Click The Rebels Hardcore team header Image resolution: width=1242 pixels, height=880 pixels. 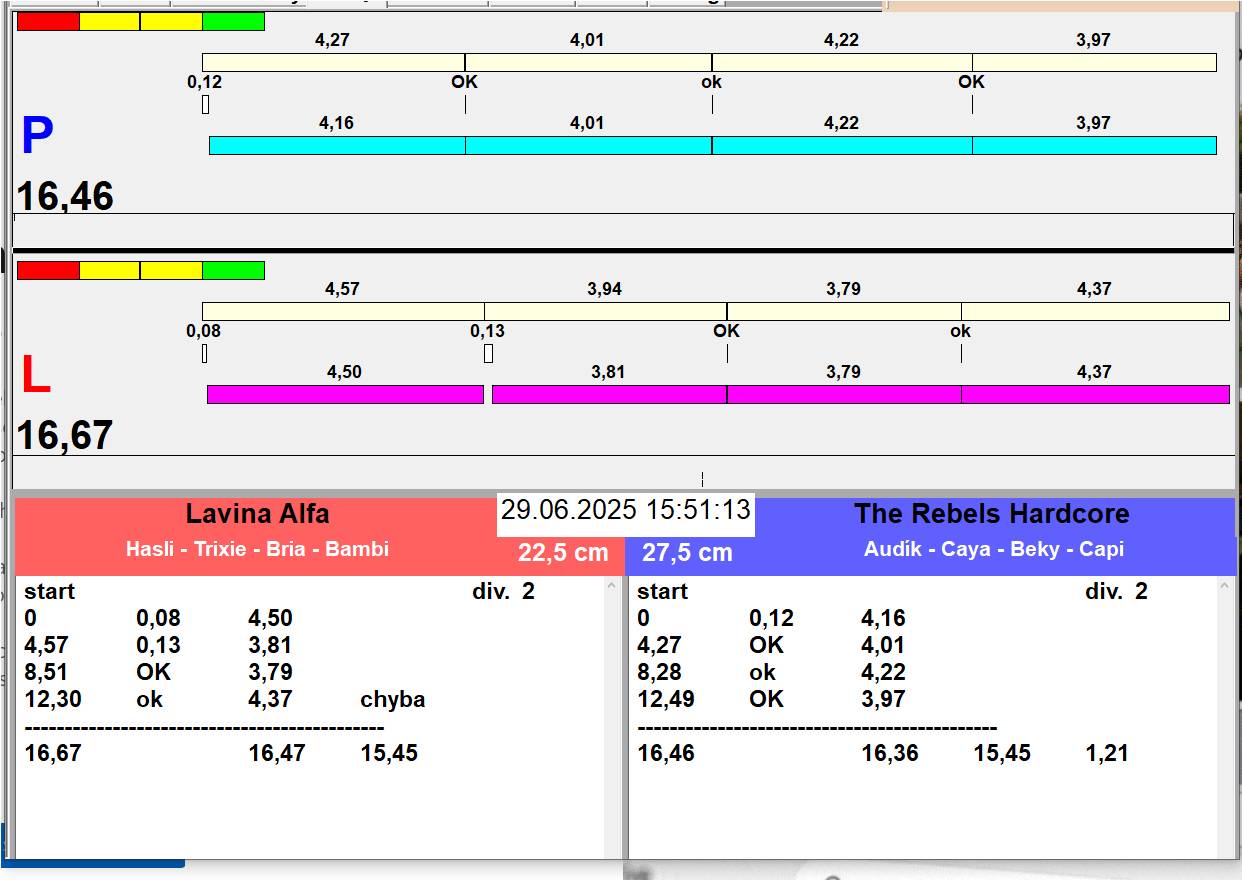coord(991,515)
